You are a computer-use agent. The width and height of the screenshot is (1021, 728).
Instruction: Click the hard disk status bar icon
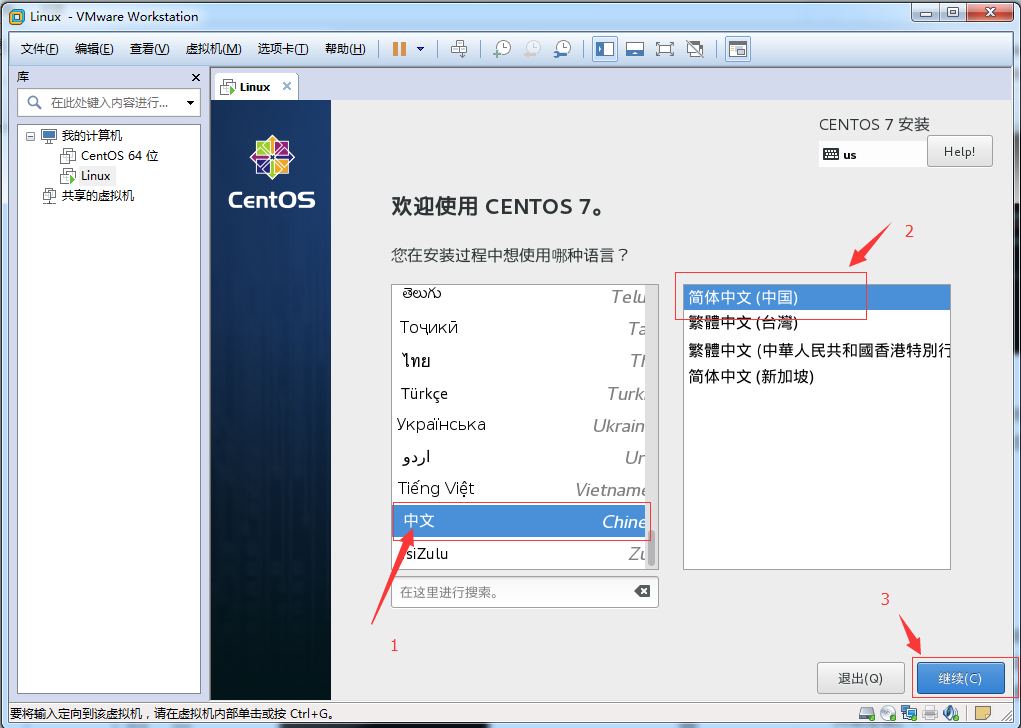tap(866, 714)
